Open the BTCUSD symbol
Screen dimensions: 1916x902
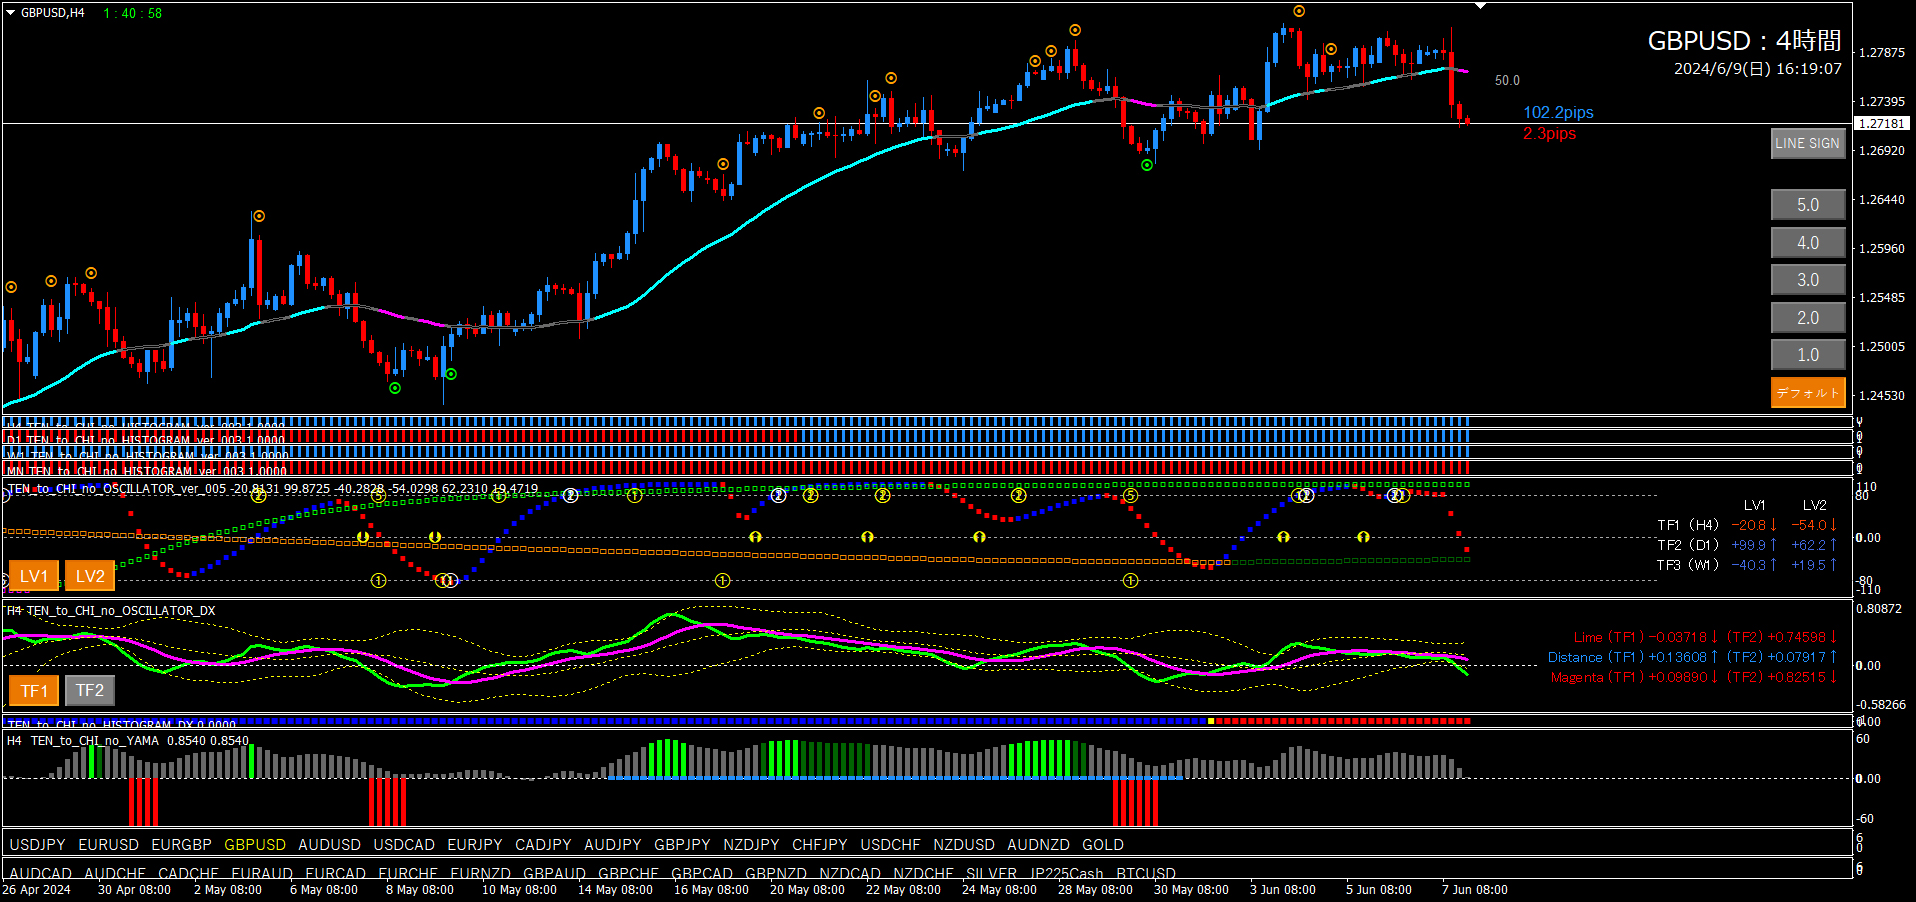pyautogui.click(x=1146, y=873)
